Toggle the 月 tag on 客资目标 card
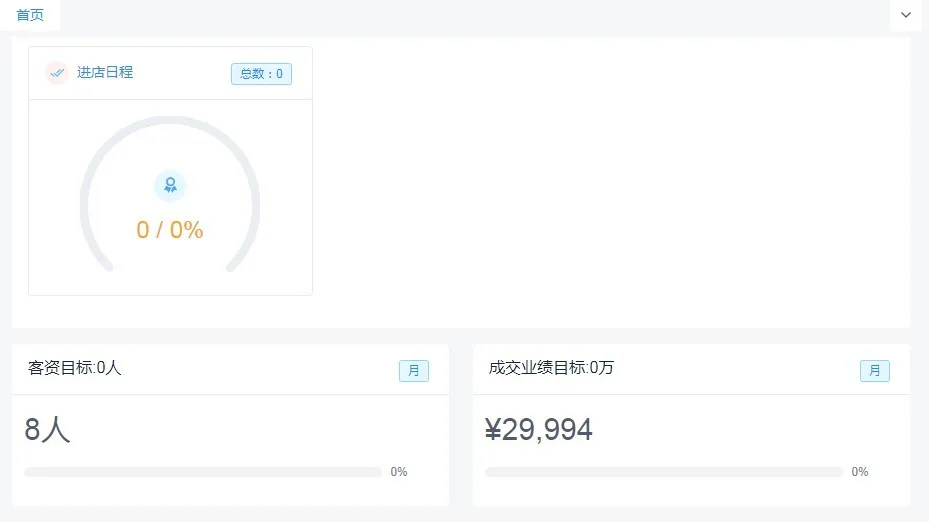The image size is (929, 522). coord(414,371)
